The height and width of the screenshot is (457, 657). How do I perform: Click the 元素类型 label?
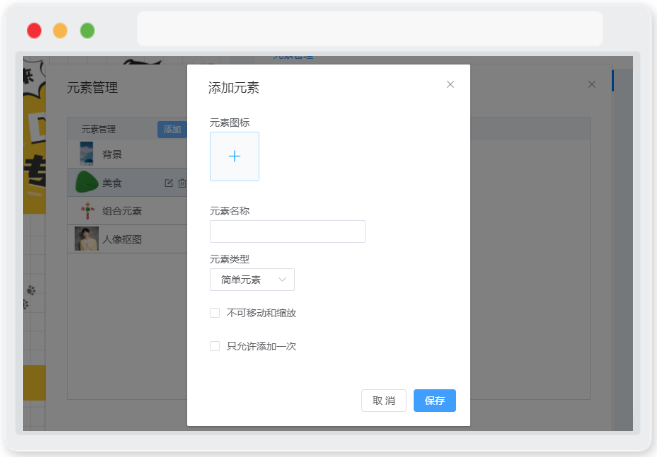pos(230,259)
